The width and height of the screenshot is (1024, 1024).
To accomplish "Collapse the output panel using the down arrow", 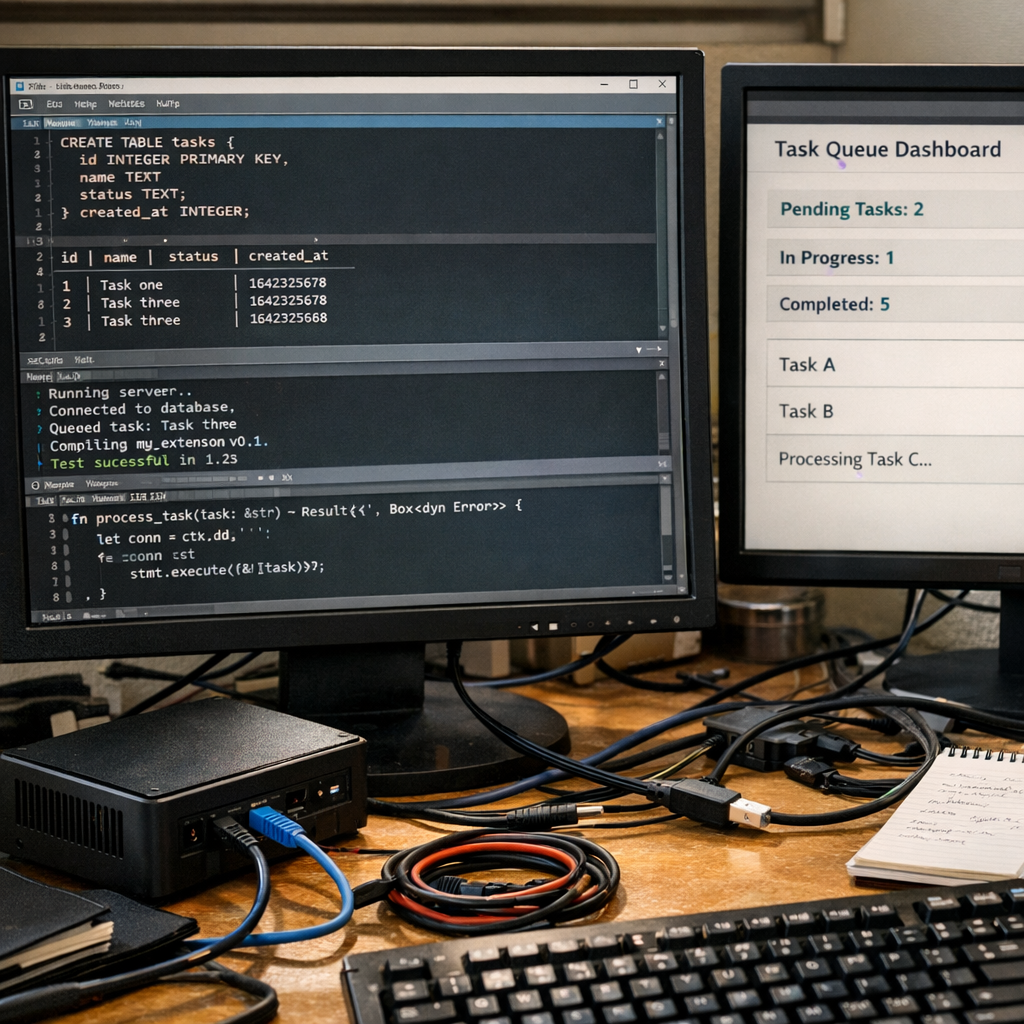I will [637, 351].
